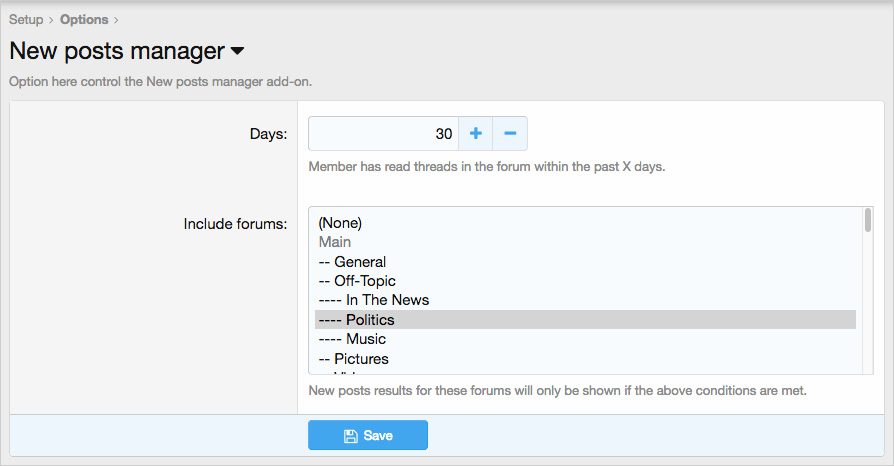Screen dimensions: 894x466
Task: Click into the Days number field
Action: (383, 133)
